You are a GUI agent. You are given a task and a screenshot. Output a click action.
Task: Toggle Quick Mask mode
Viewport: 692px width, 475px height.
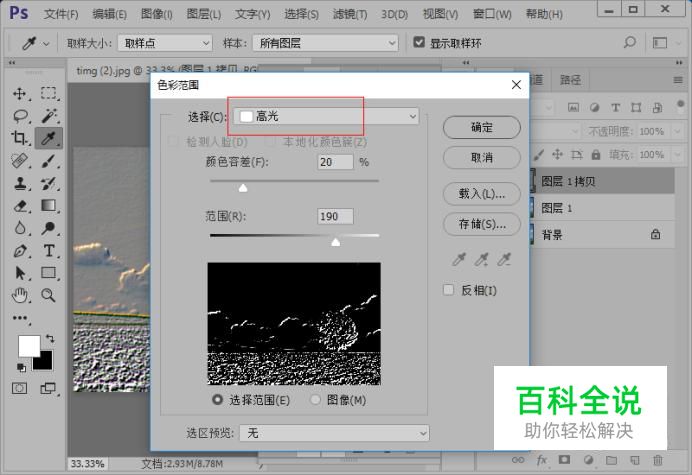coord(19,388)
